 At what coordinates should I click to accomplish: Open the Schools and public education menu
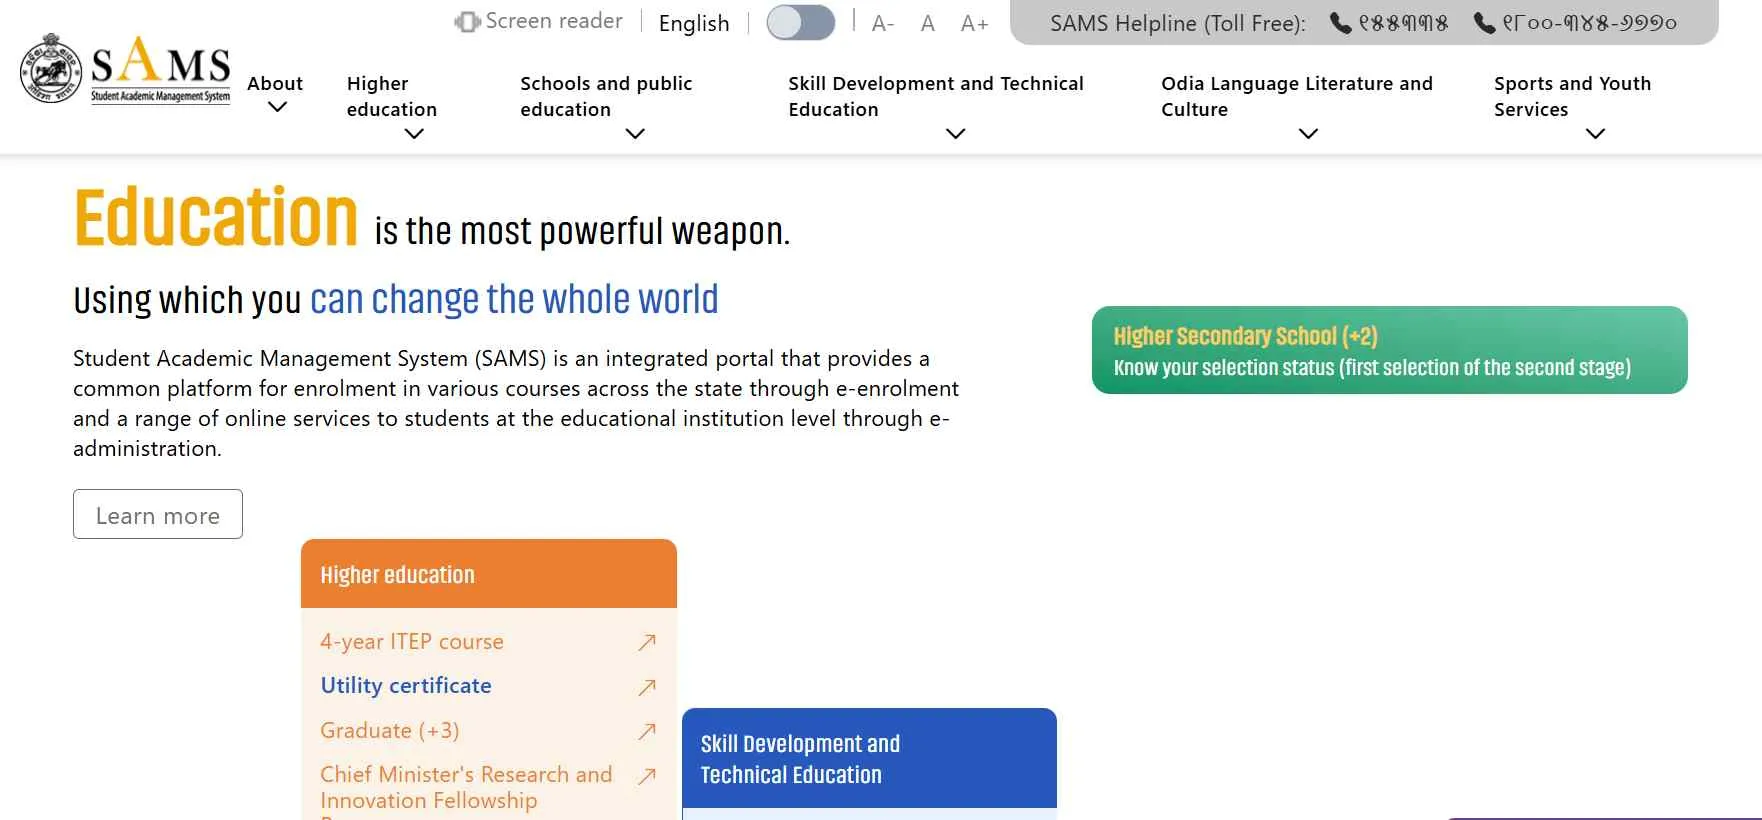pyautogui.click(x=606, y=97)
